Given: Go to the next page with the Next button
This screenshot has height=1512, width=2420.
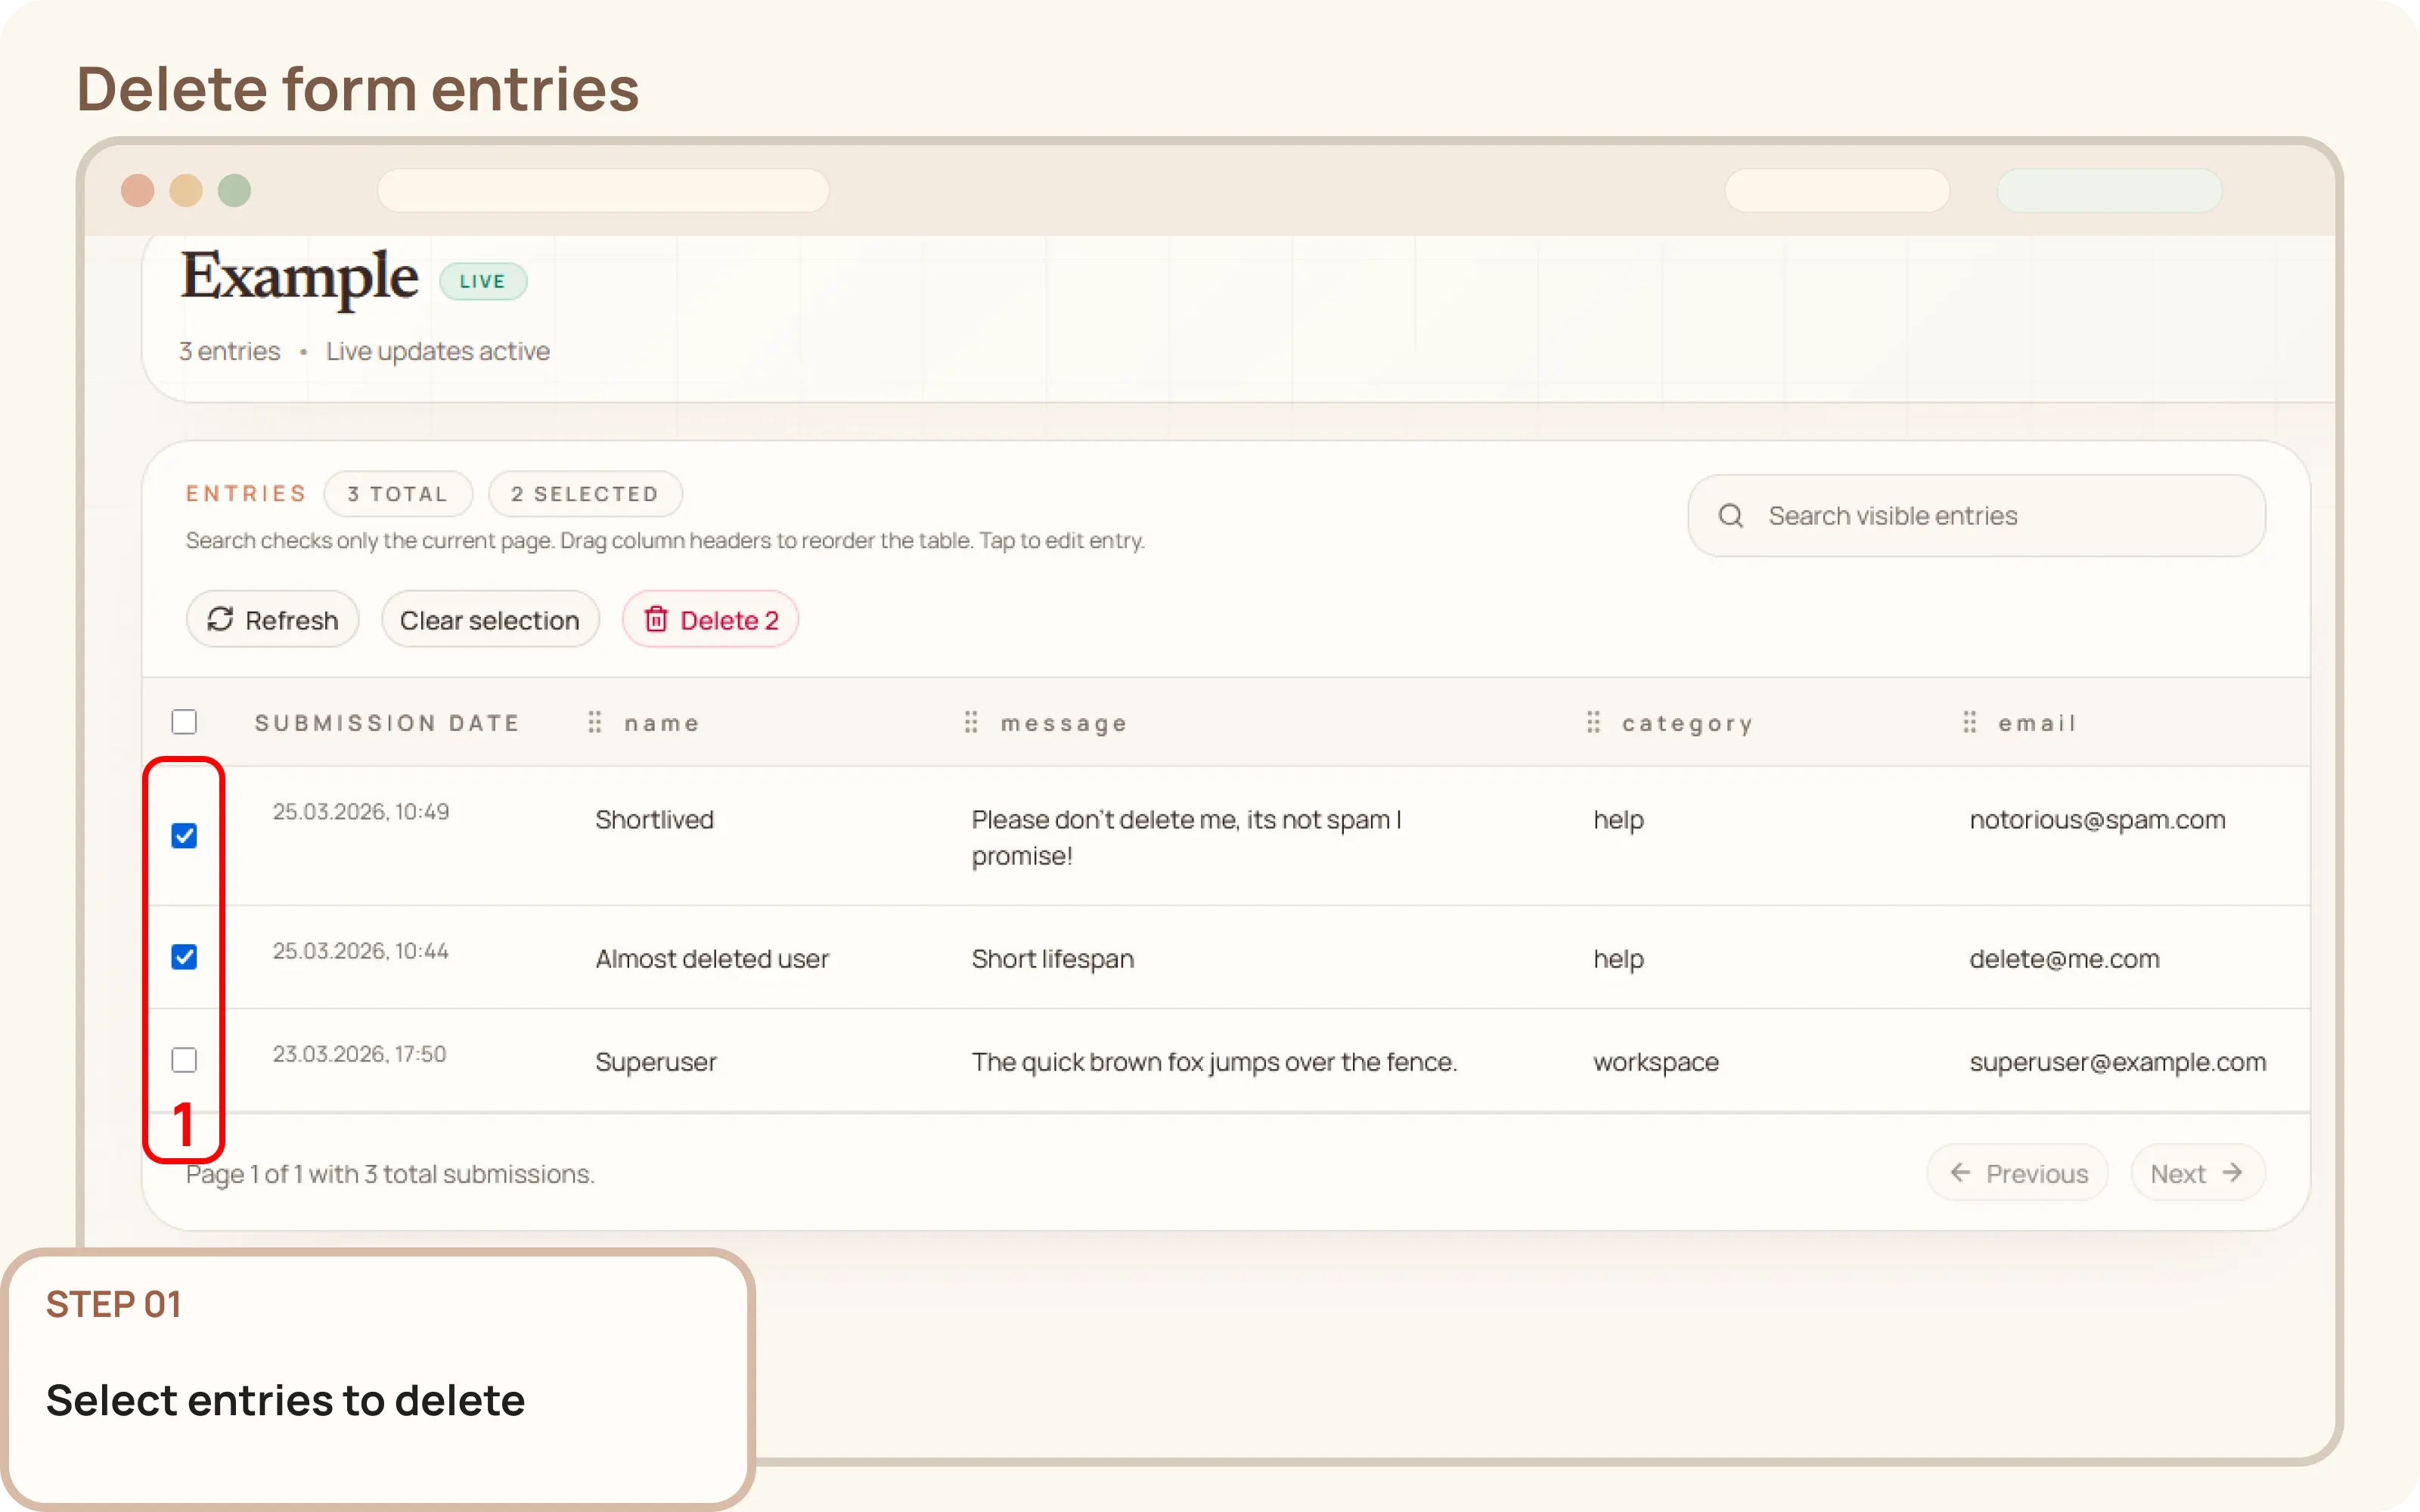Looking at the screenshot, I should 2197,1173.
